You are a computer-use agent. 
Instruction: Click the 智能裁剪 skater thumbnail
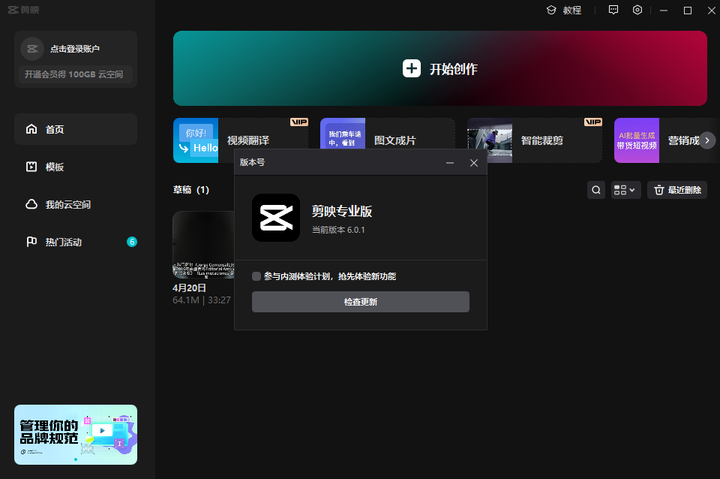coord(489,140)
